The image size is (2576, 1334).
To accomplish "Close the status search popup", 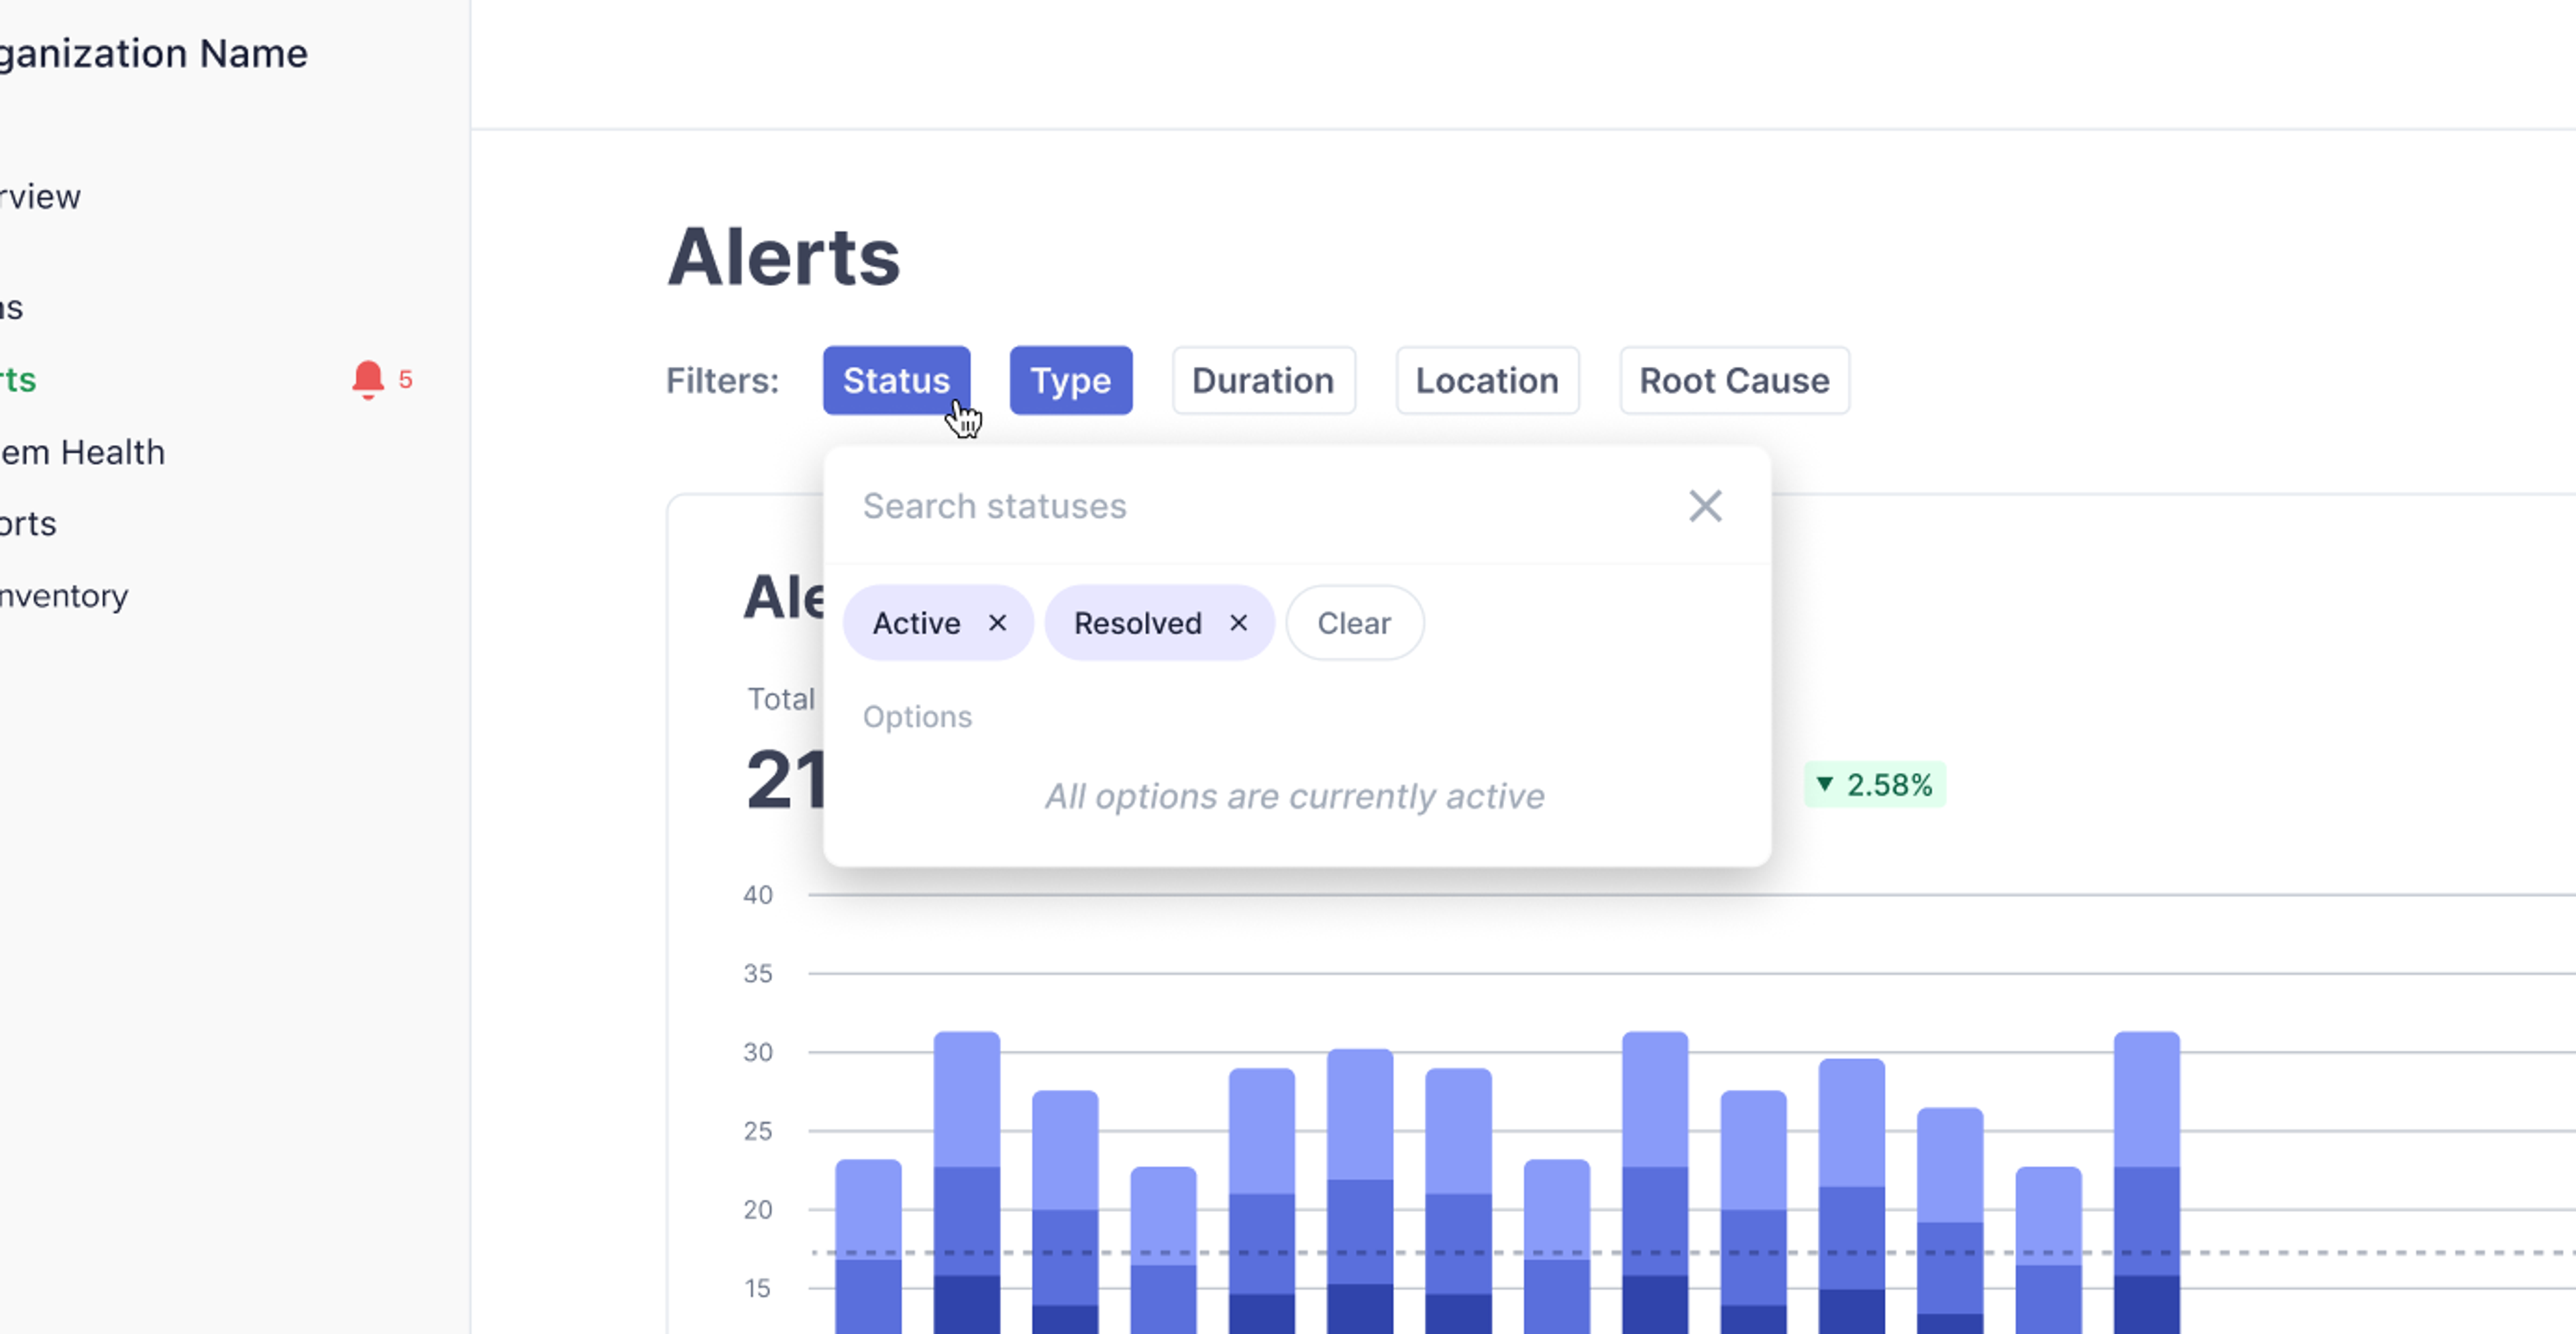I will pos(1705,506).
